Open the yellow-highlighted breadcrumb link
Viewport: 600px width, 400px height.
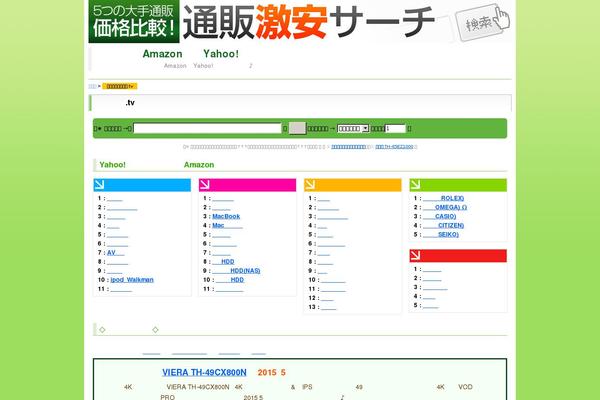pos(120,86)
